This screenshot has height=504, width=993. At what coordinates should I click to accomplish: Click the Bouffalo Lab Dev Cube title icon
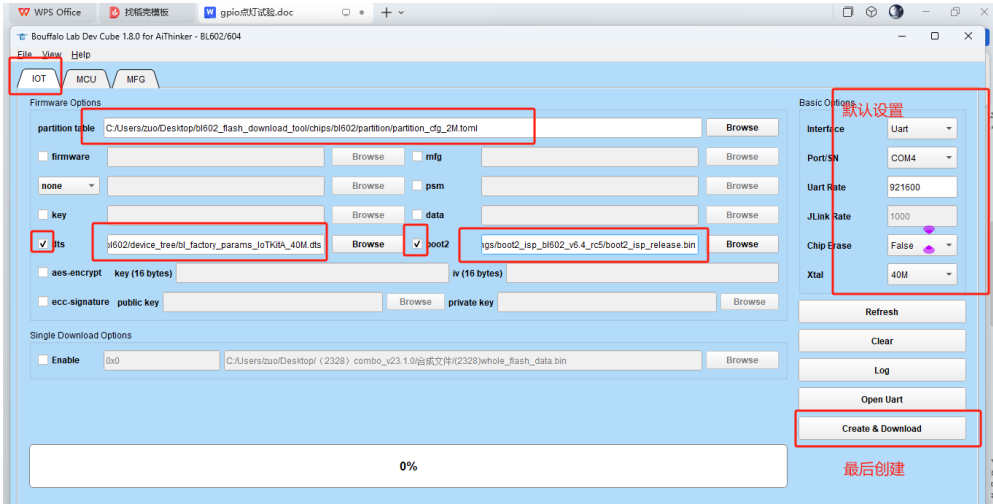22,36
